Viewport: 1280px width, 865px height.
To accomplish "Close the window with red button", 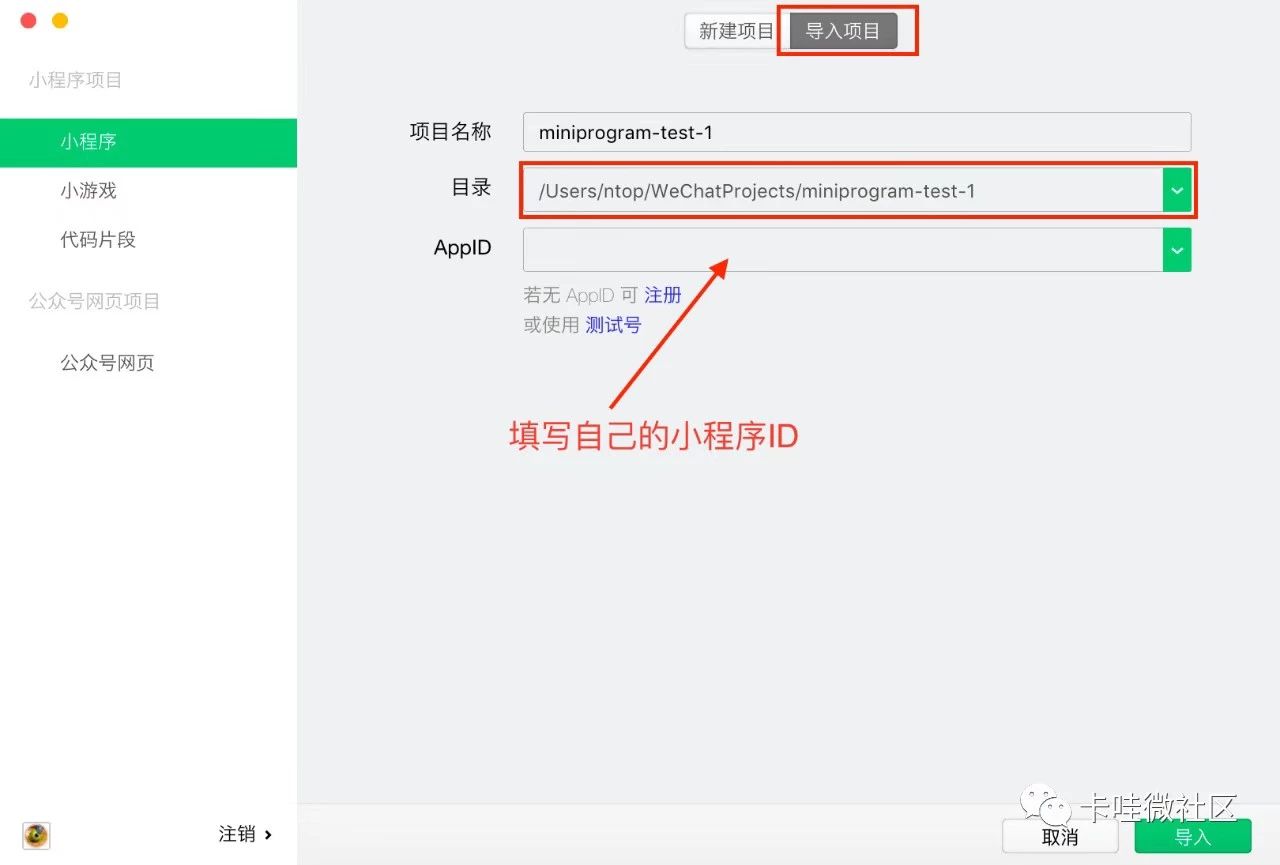I will click(x=28, y=20).
